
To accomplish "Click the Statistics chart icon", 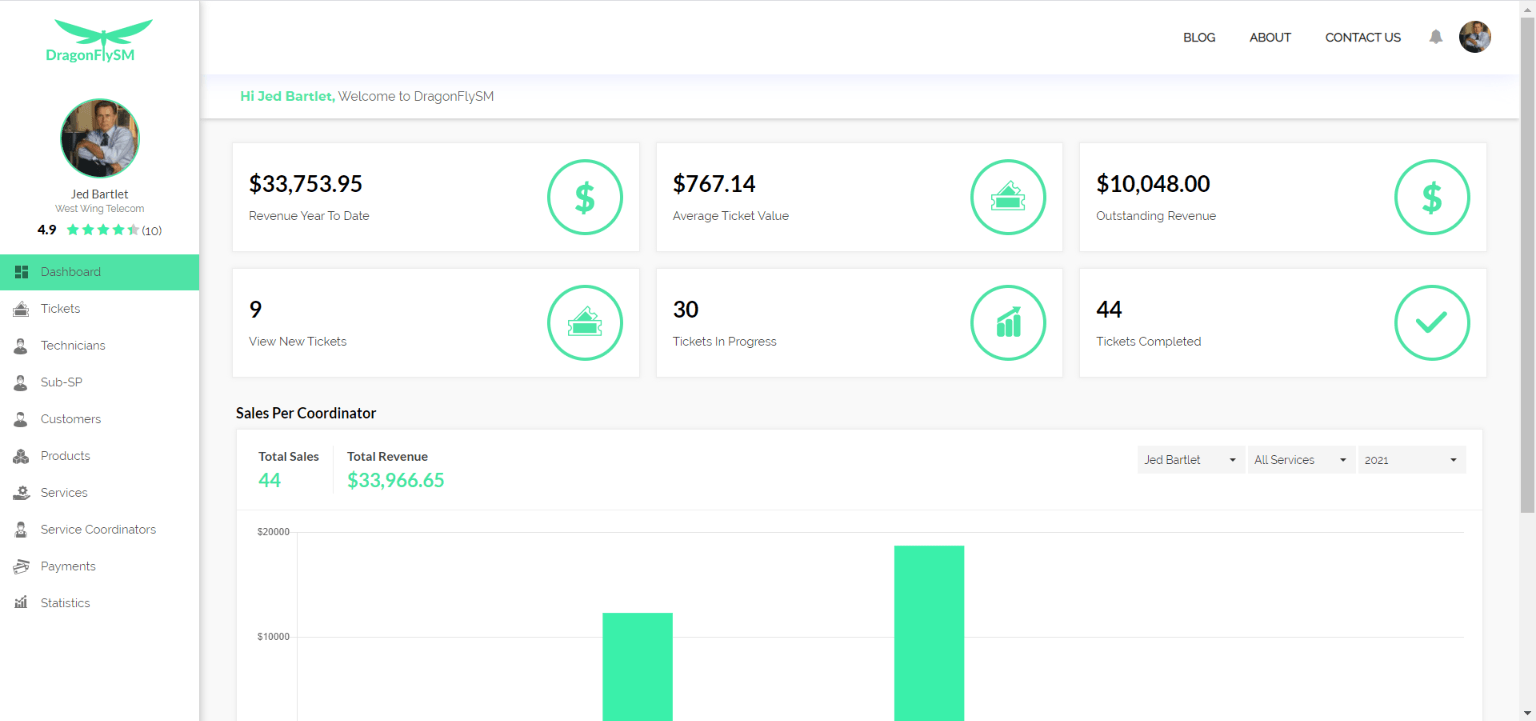I will [x=21, y=603].
